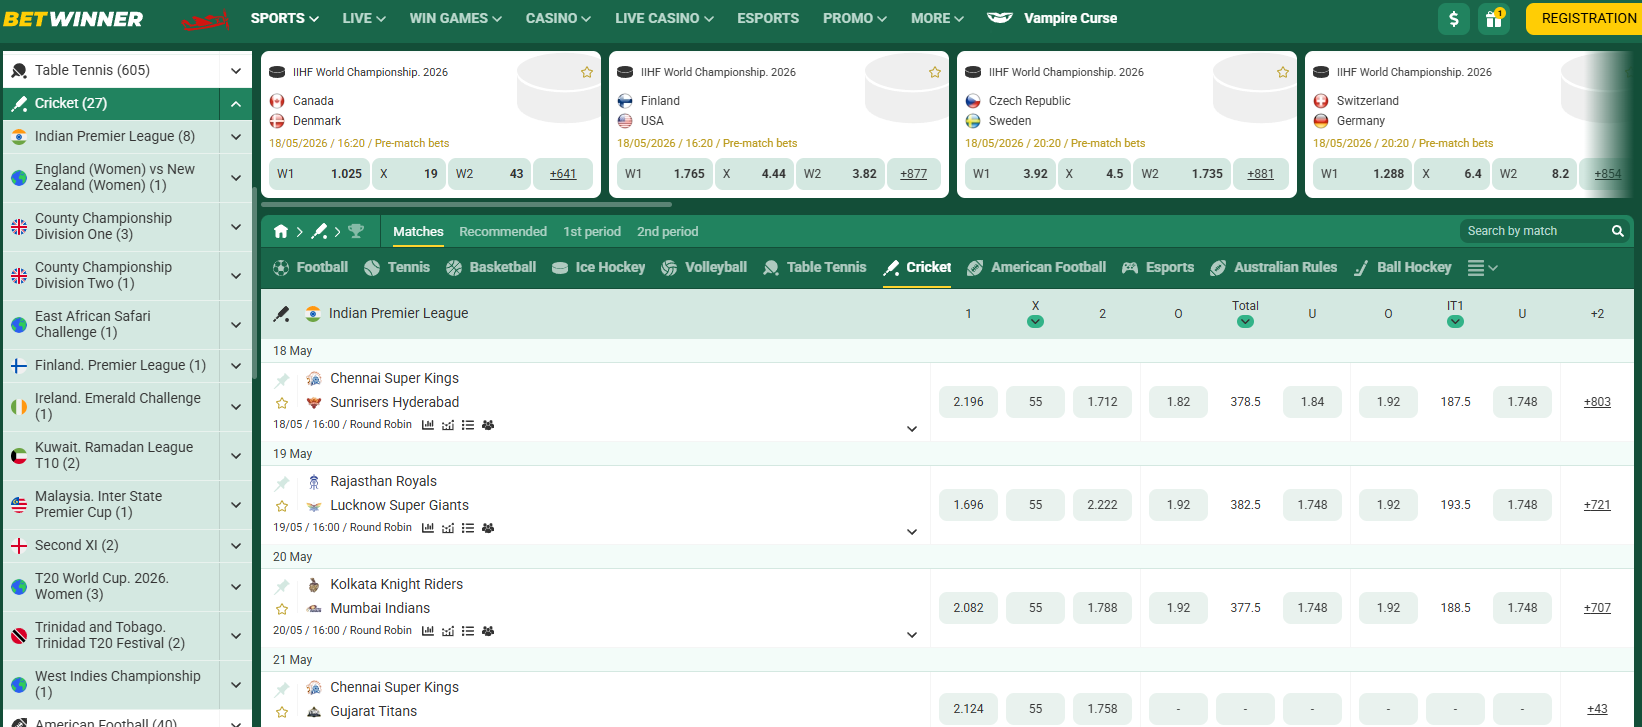Screen dimensions: 1642x727
Task: Open team lineup icon for Chennai vs Sunrisers
Action: (x=488, y=425)
